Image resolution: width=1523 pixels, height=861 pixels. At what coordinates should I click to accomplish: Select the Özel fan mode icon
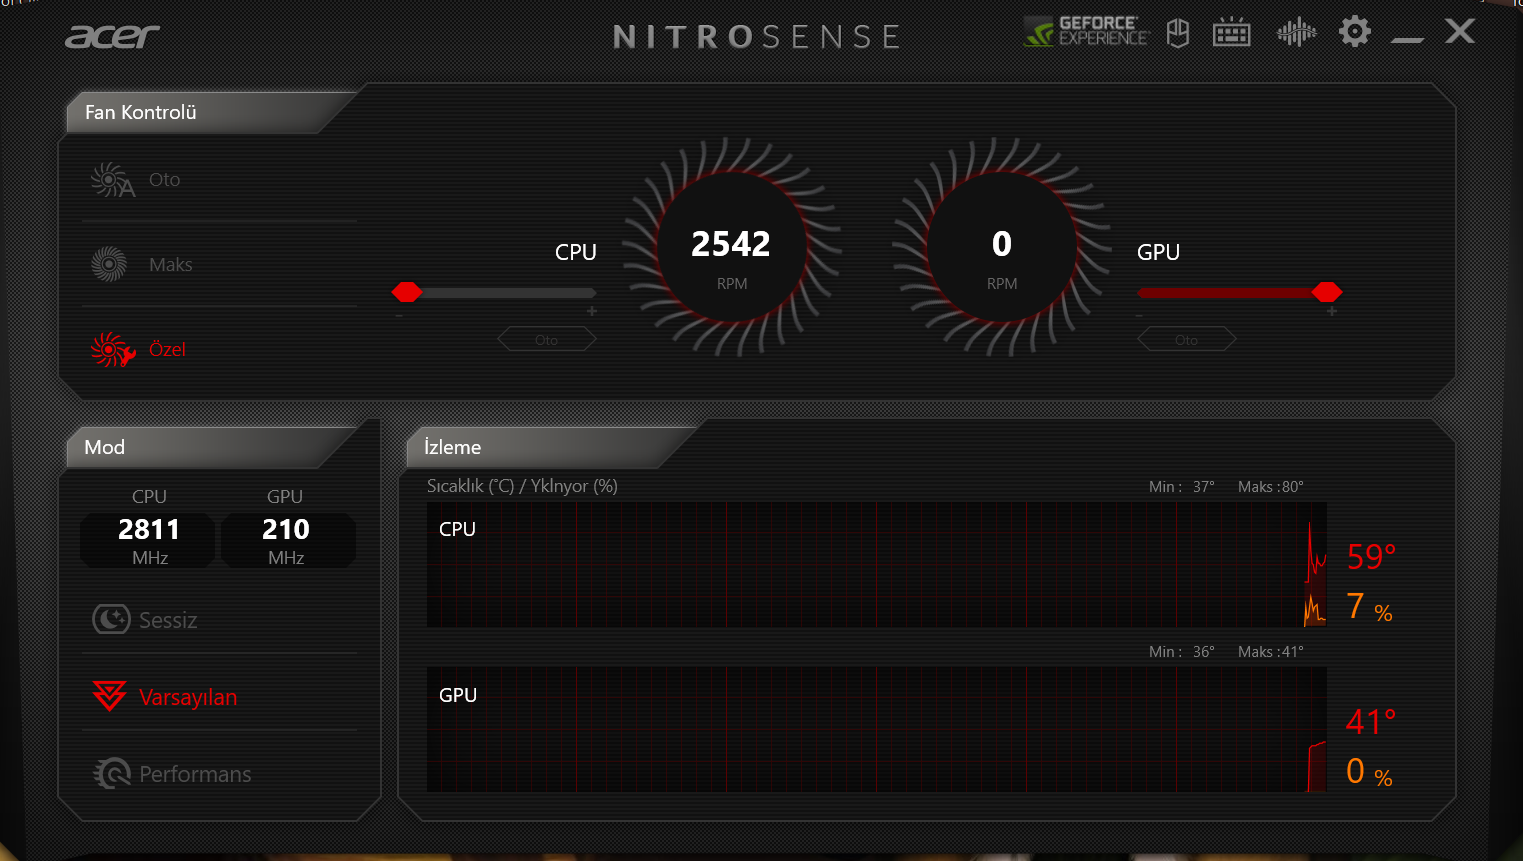click(x=112, y=349)
